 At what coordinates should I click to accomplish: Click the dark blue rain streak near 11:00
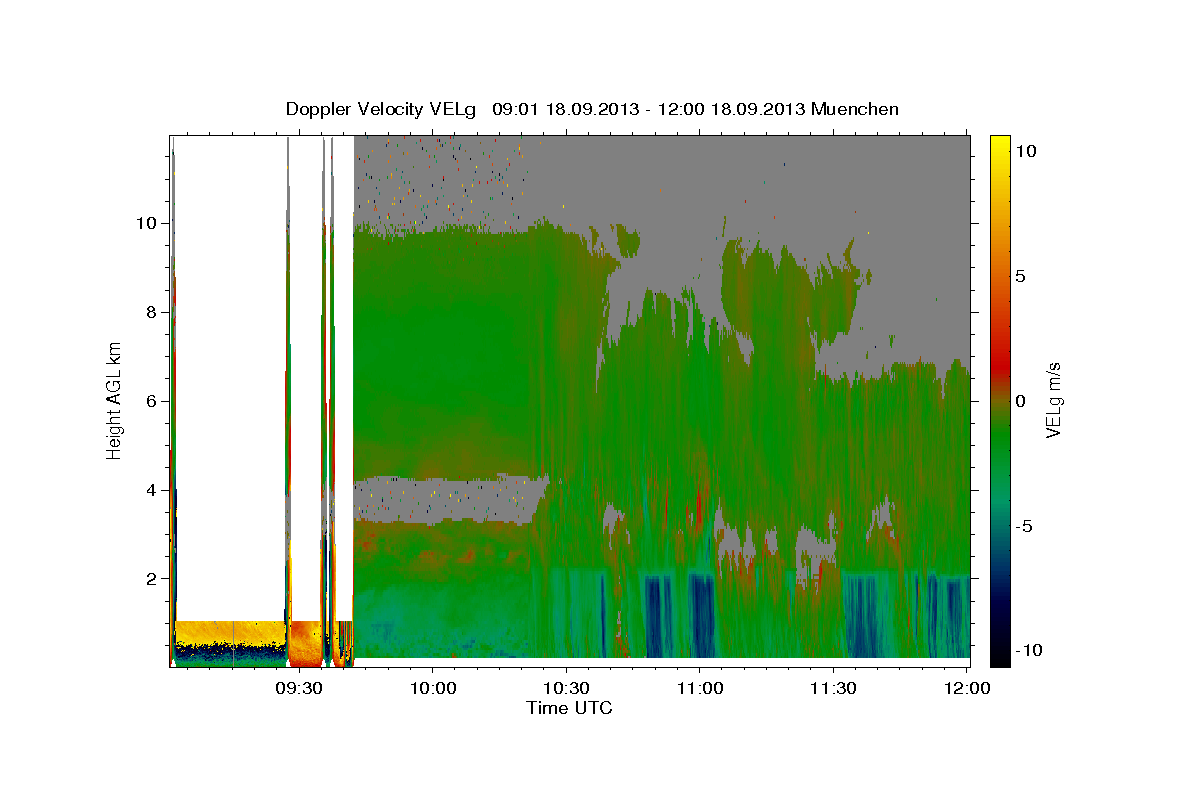click(x=701, y=614)
